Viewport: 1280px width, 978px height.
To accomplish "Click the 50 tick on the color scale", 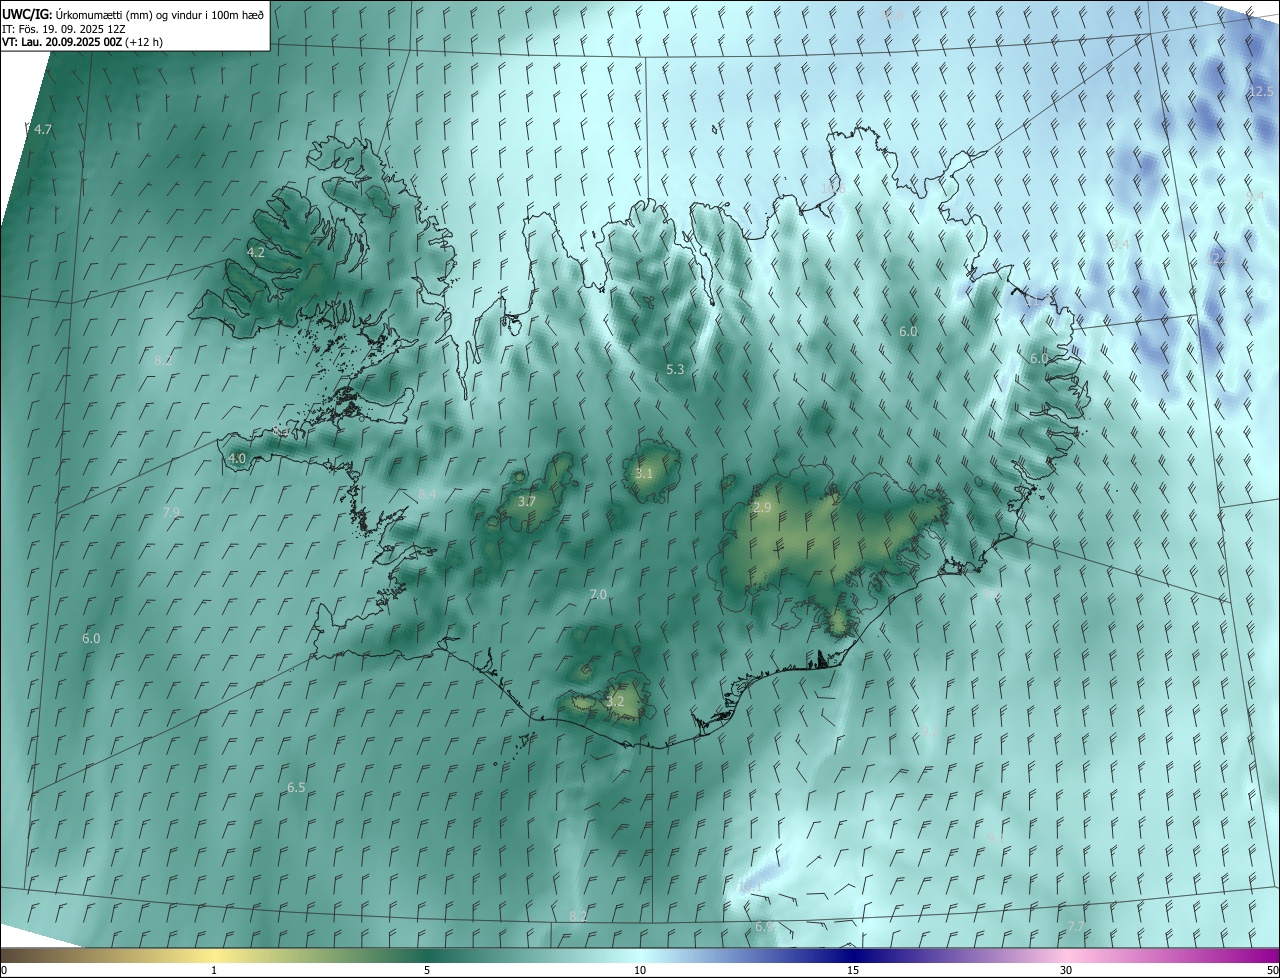I will (x=1272, y=970).
